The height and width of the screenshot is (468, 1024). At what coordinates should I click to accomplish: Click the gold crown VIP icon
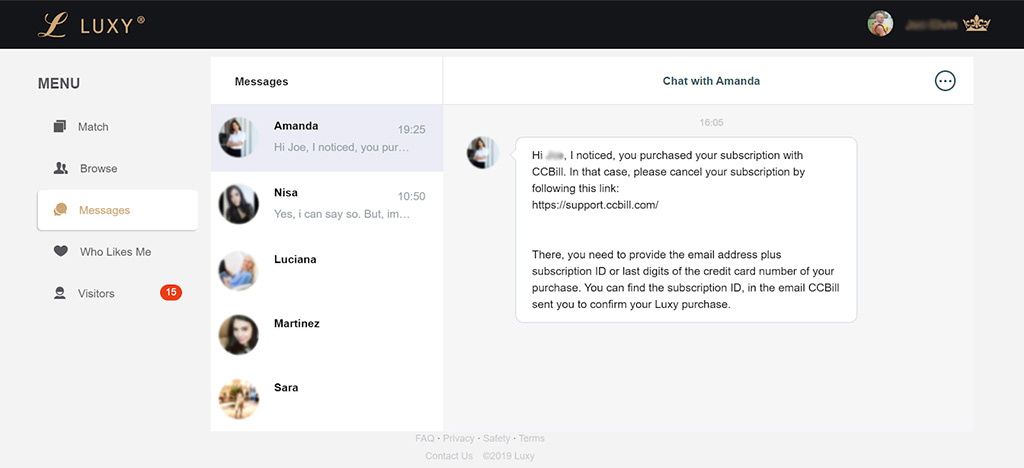pos(975,24)
